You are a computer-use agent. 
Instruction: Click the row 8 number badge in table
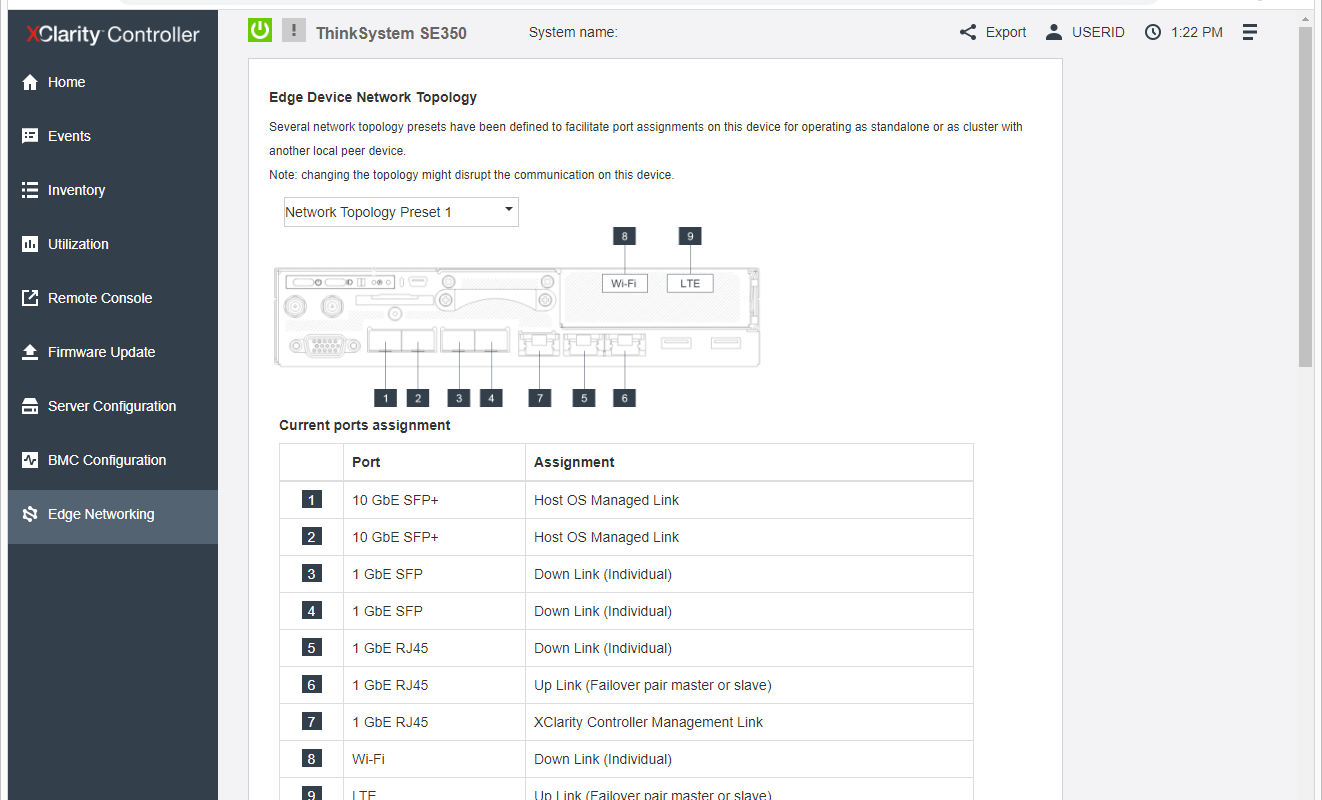tap(312, 759)
